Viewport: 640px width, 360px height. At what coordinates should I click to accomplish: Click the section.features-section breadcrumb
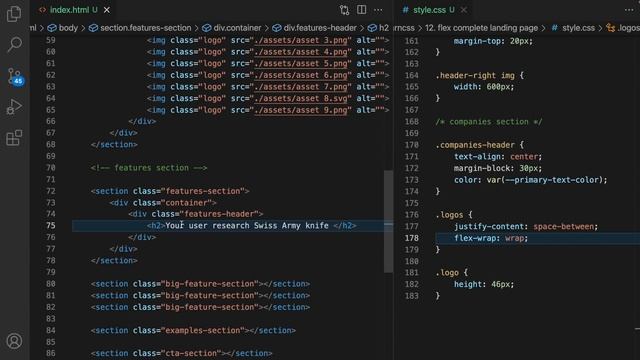pos(140,28)
